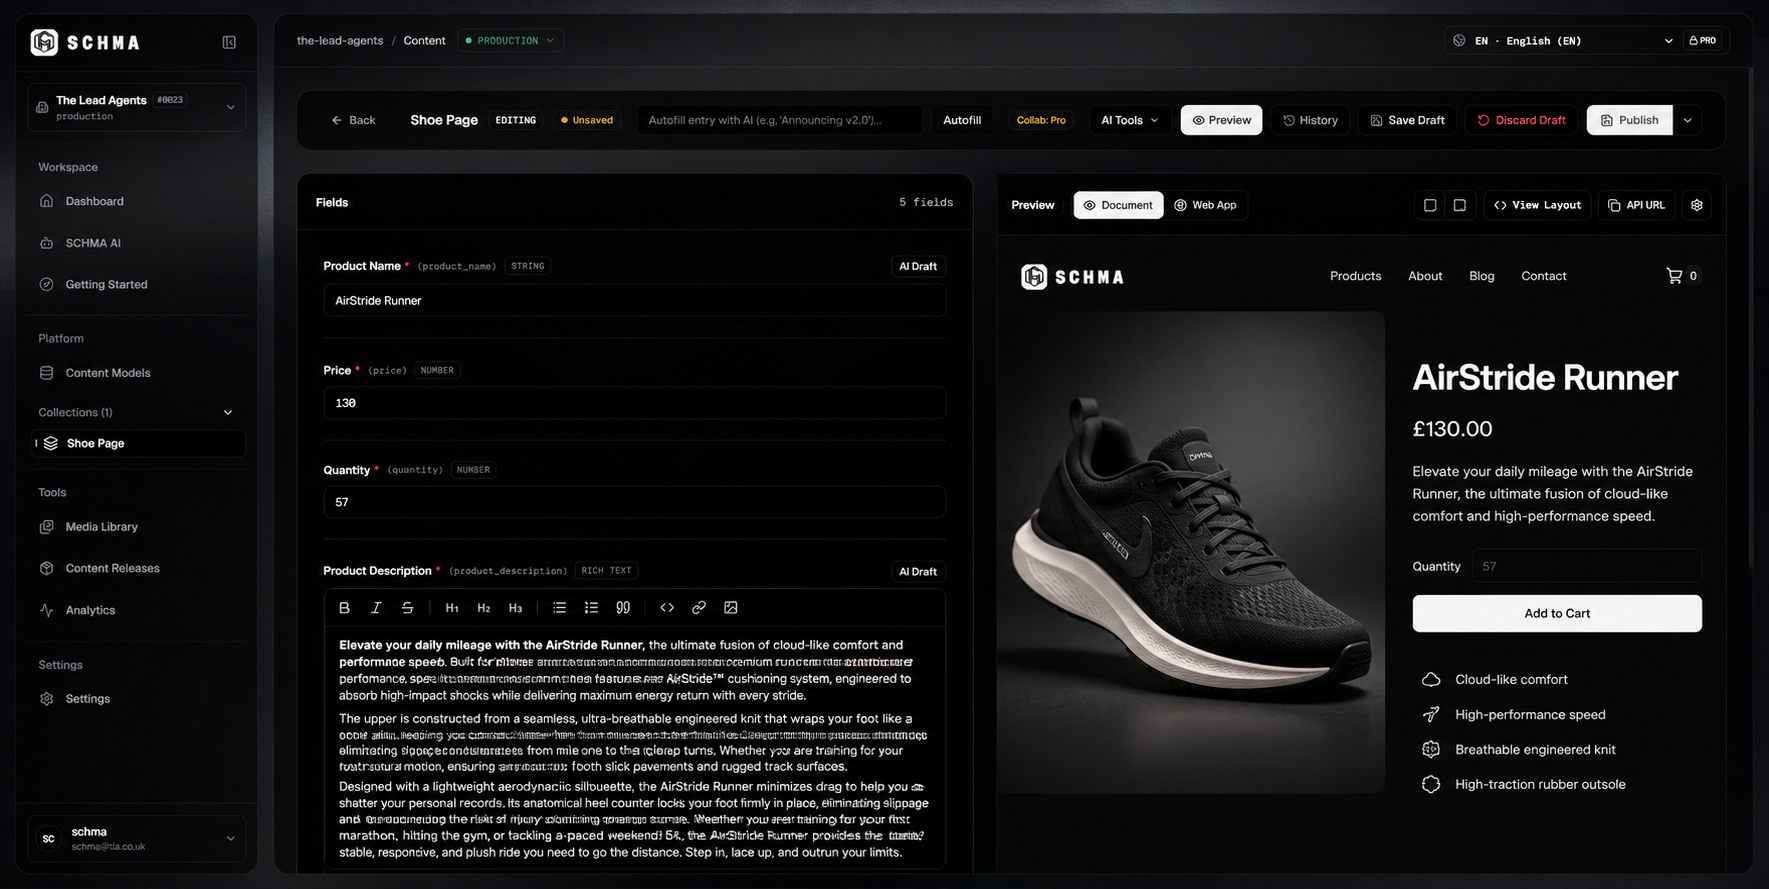Open PRODUCTION environment dropdown
This screenshot has height=889, width=1769.
point(510,41)
